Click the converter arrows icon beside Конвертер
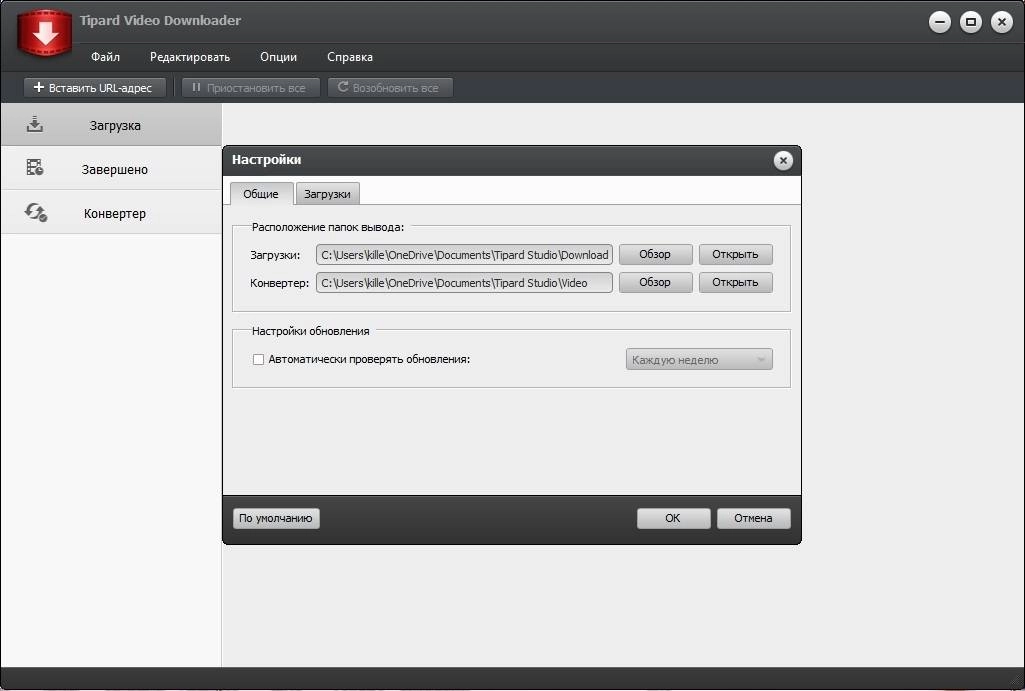 (x=35, y=212)
